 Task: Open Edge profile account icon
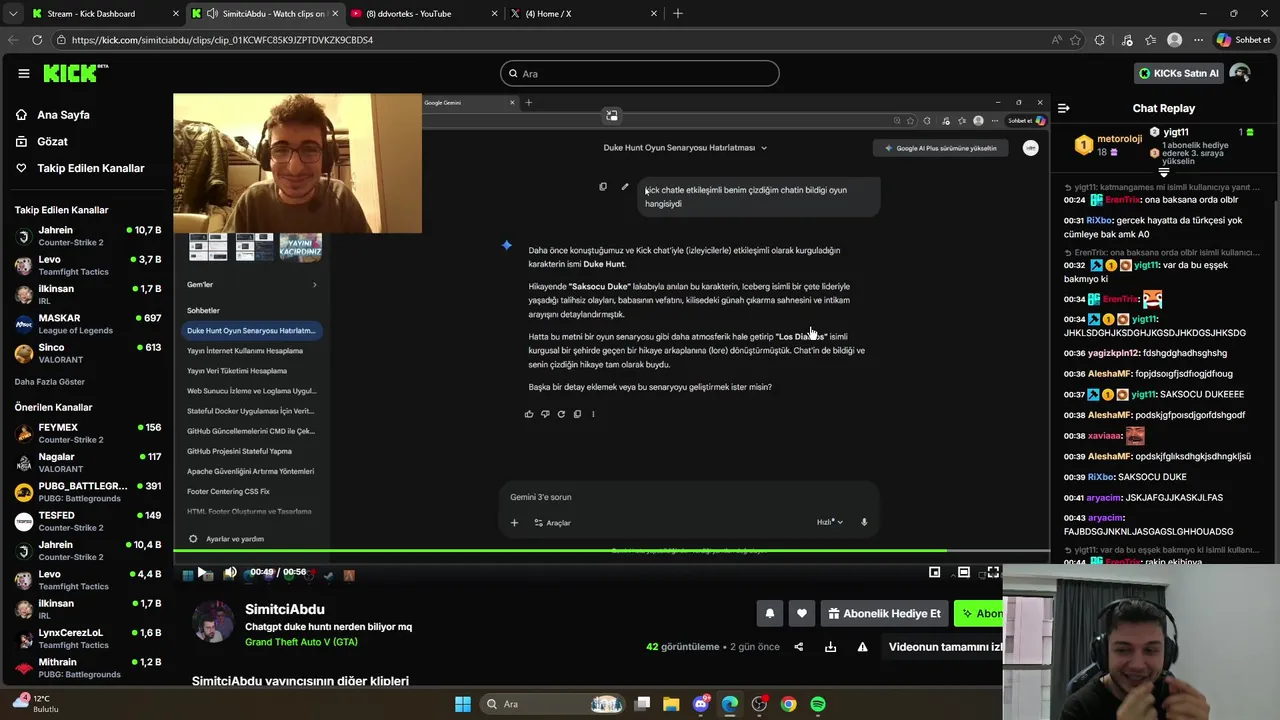[x=1175, y=40]
